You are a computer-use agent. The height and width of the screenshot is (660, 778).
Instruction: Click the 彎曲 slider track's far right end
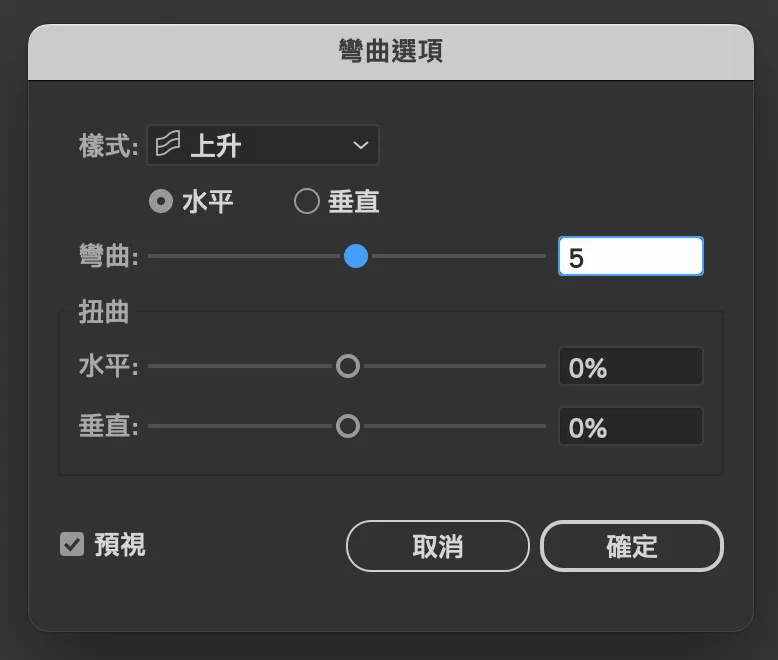543,256
